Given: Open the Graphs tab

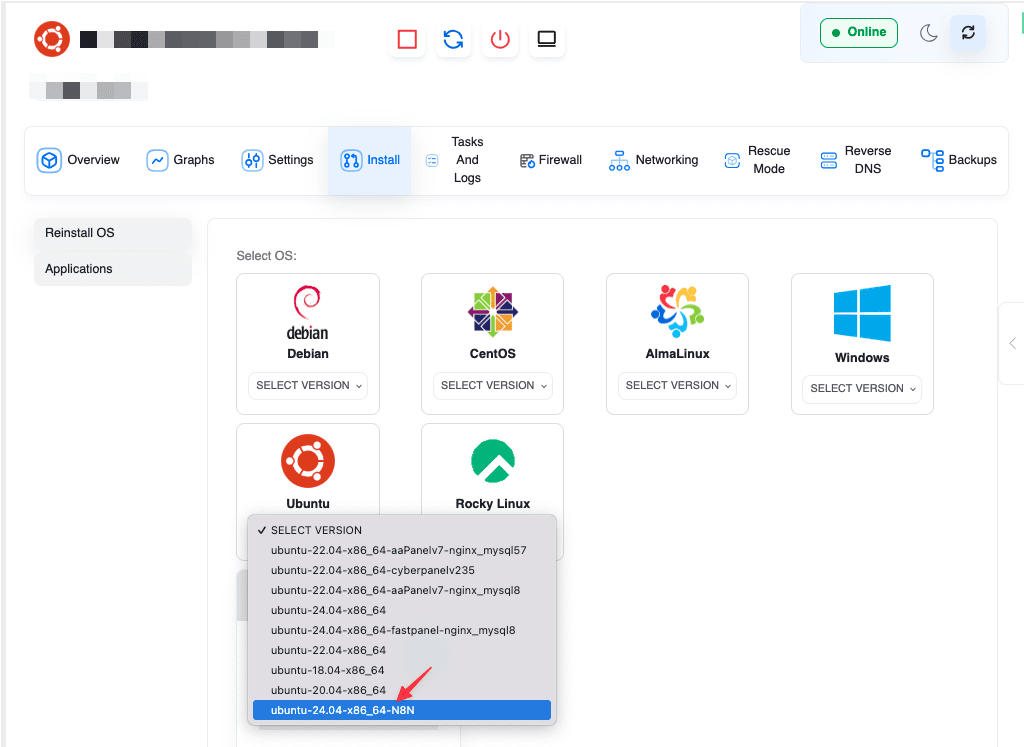Looking at the screenshot, I should tap(181, 160).
